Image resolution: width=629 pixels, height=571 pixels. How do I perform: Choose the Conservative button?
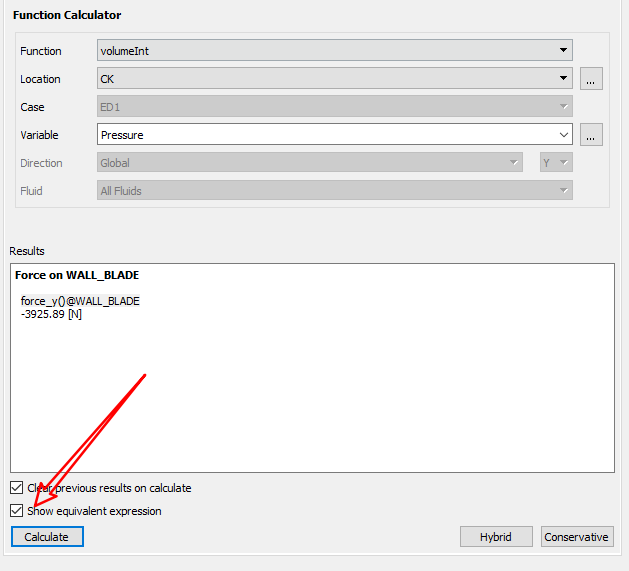click(x=577, y=537)
